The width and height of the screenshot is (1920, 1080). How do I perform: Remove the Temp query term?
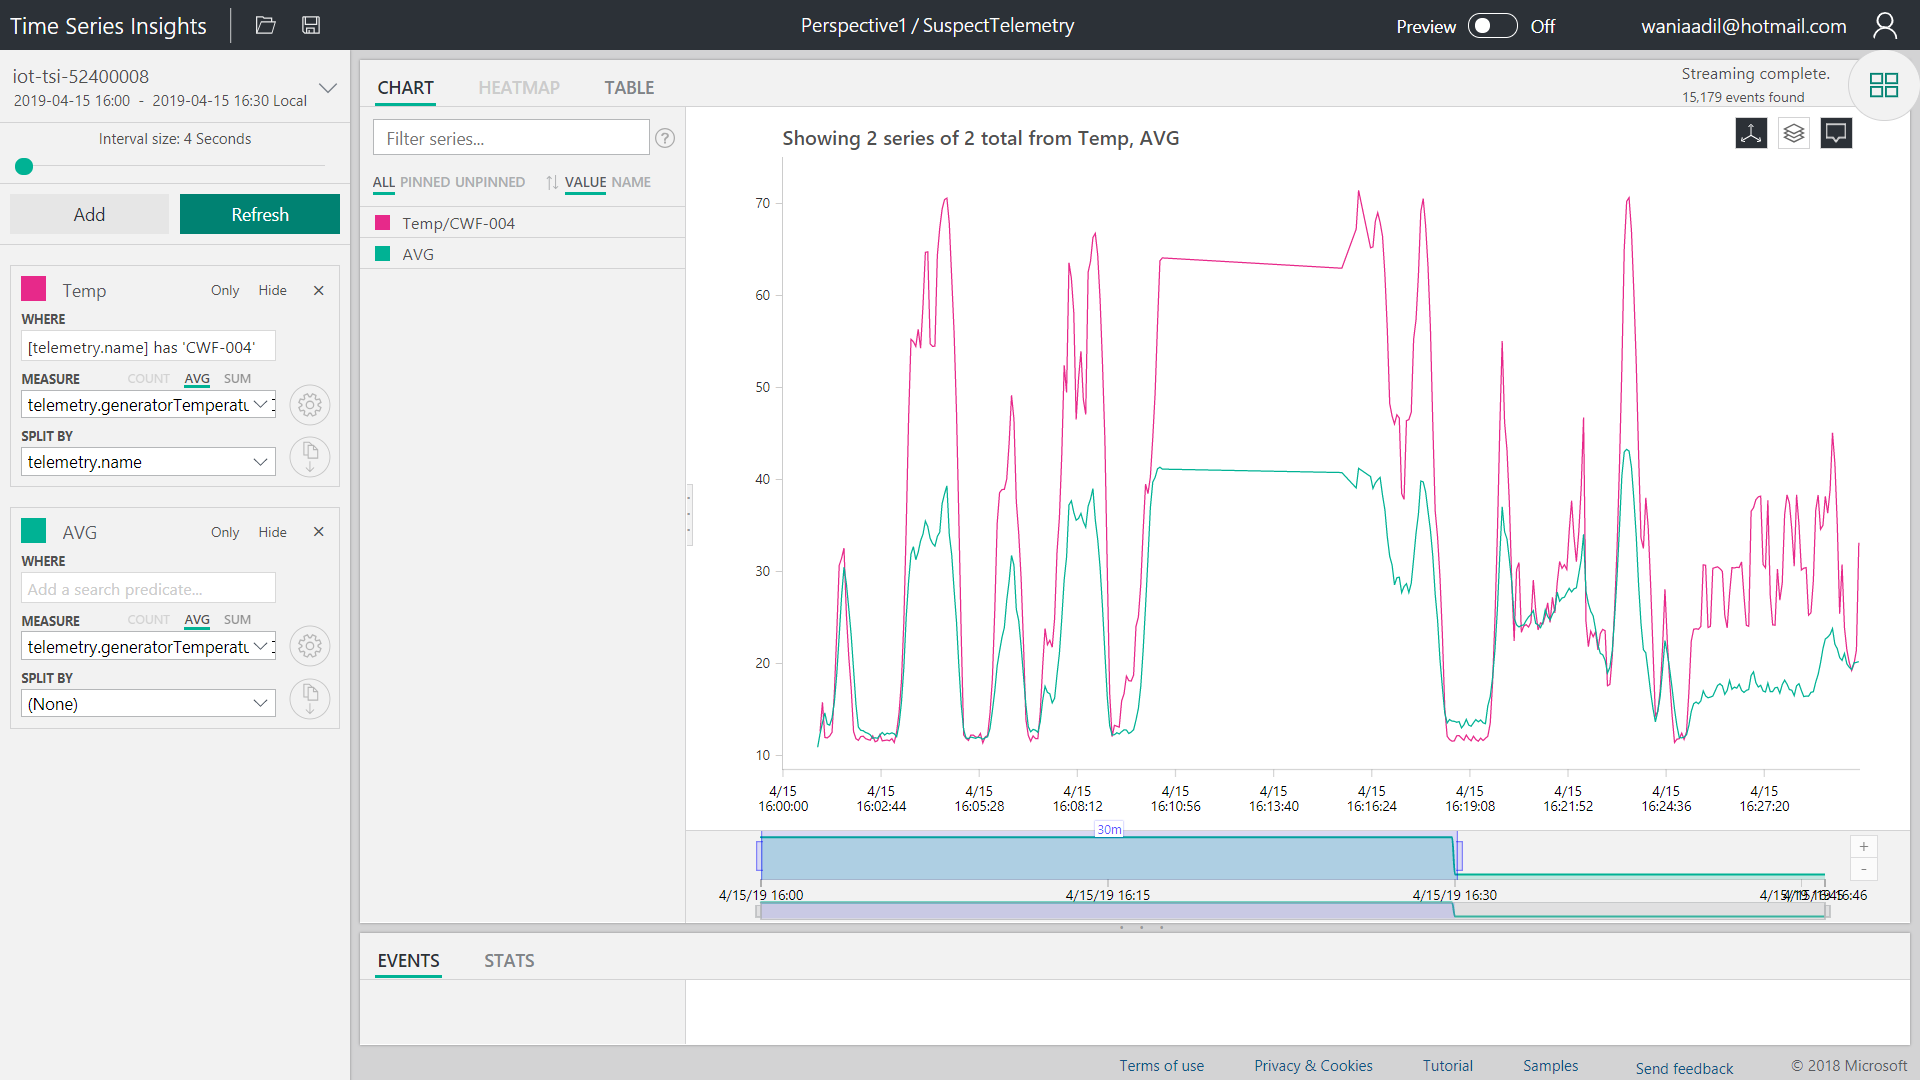[x=318, y=290]
